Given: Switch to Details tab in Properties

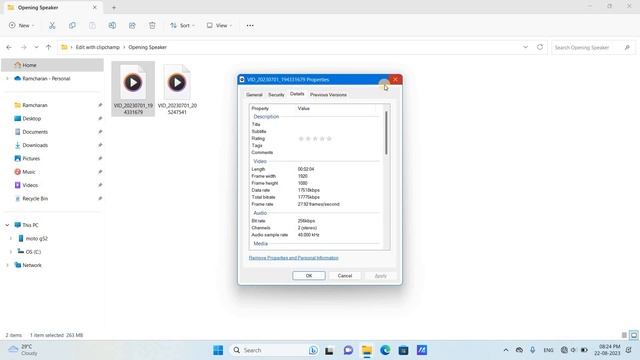Looking at the screenshot, I should pos(297,94).
